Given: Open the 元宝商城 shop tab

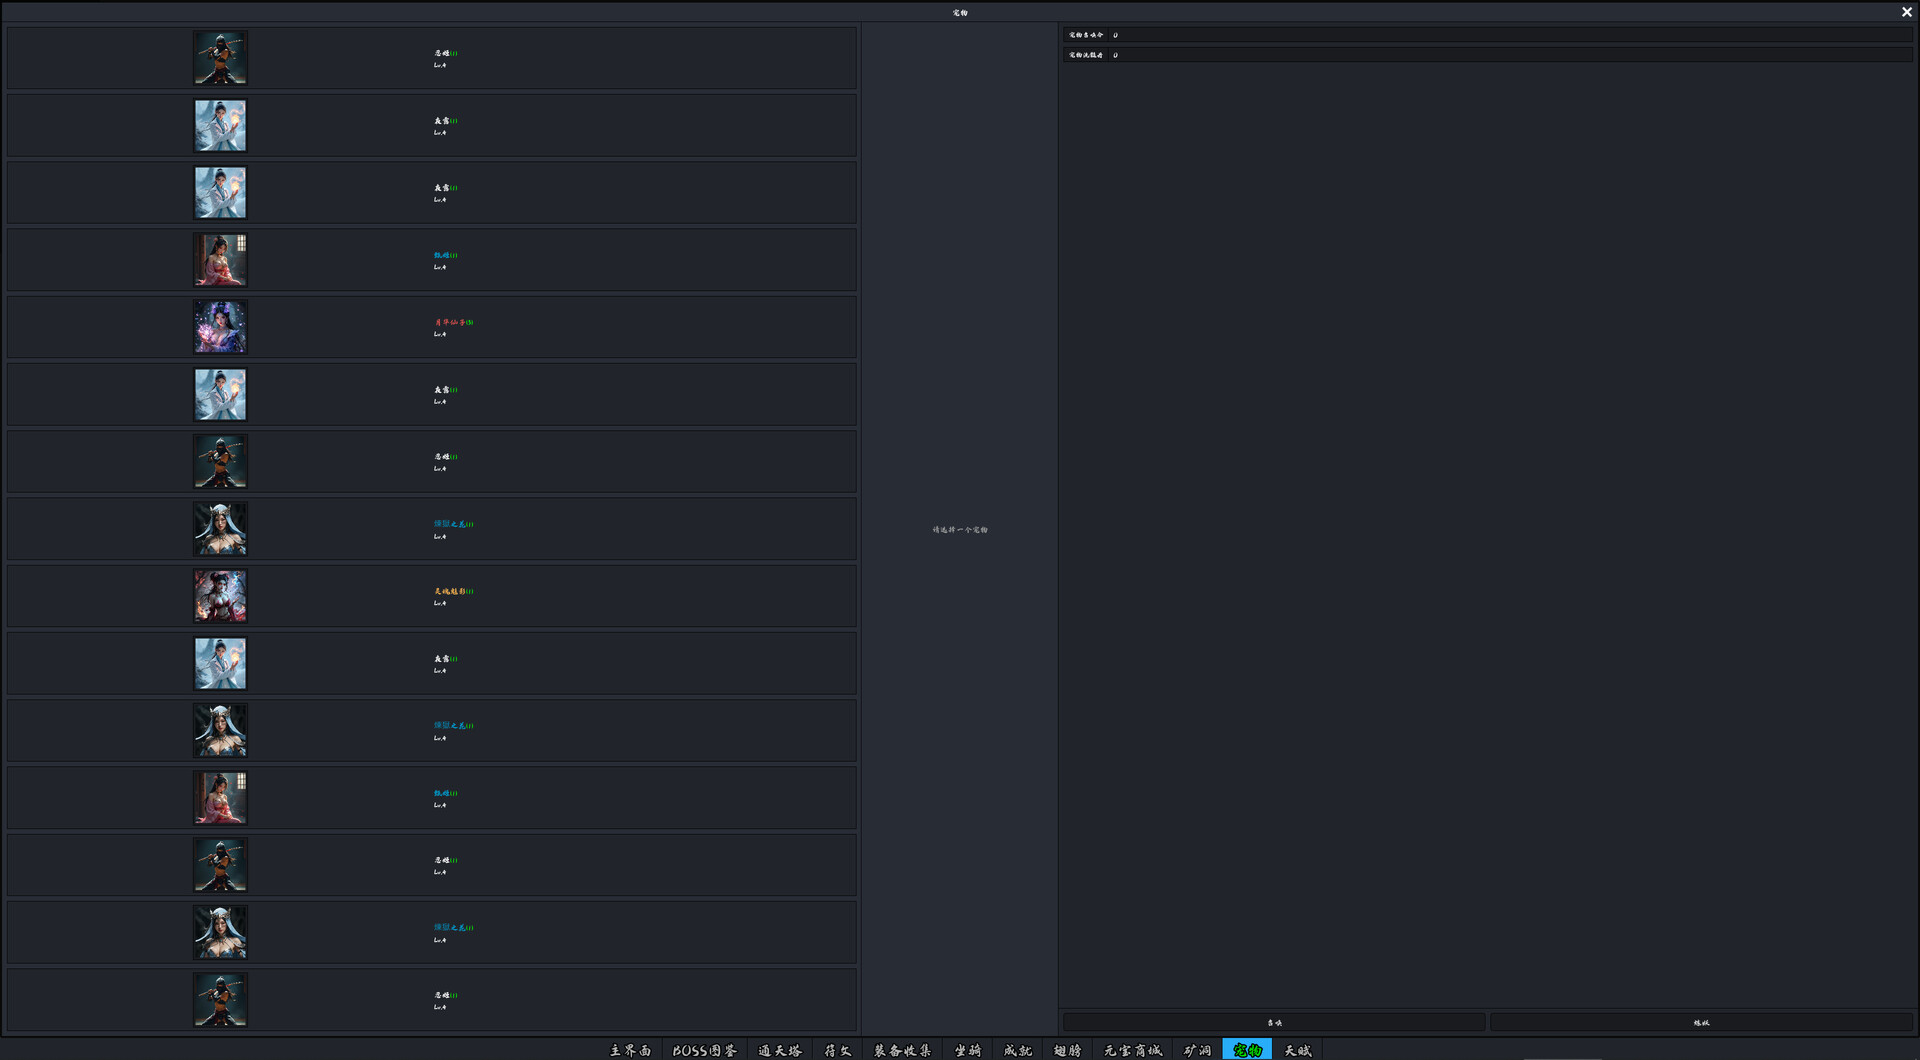Looking at the screenshot, I should pyautogui.click(x=1132, y=1050).
